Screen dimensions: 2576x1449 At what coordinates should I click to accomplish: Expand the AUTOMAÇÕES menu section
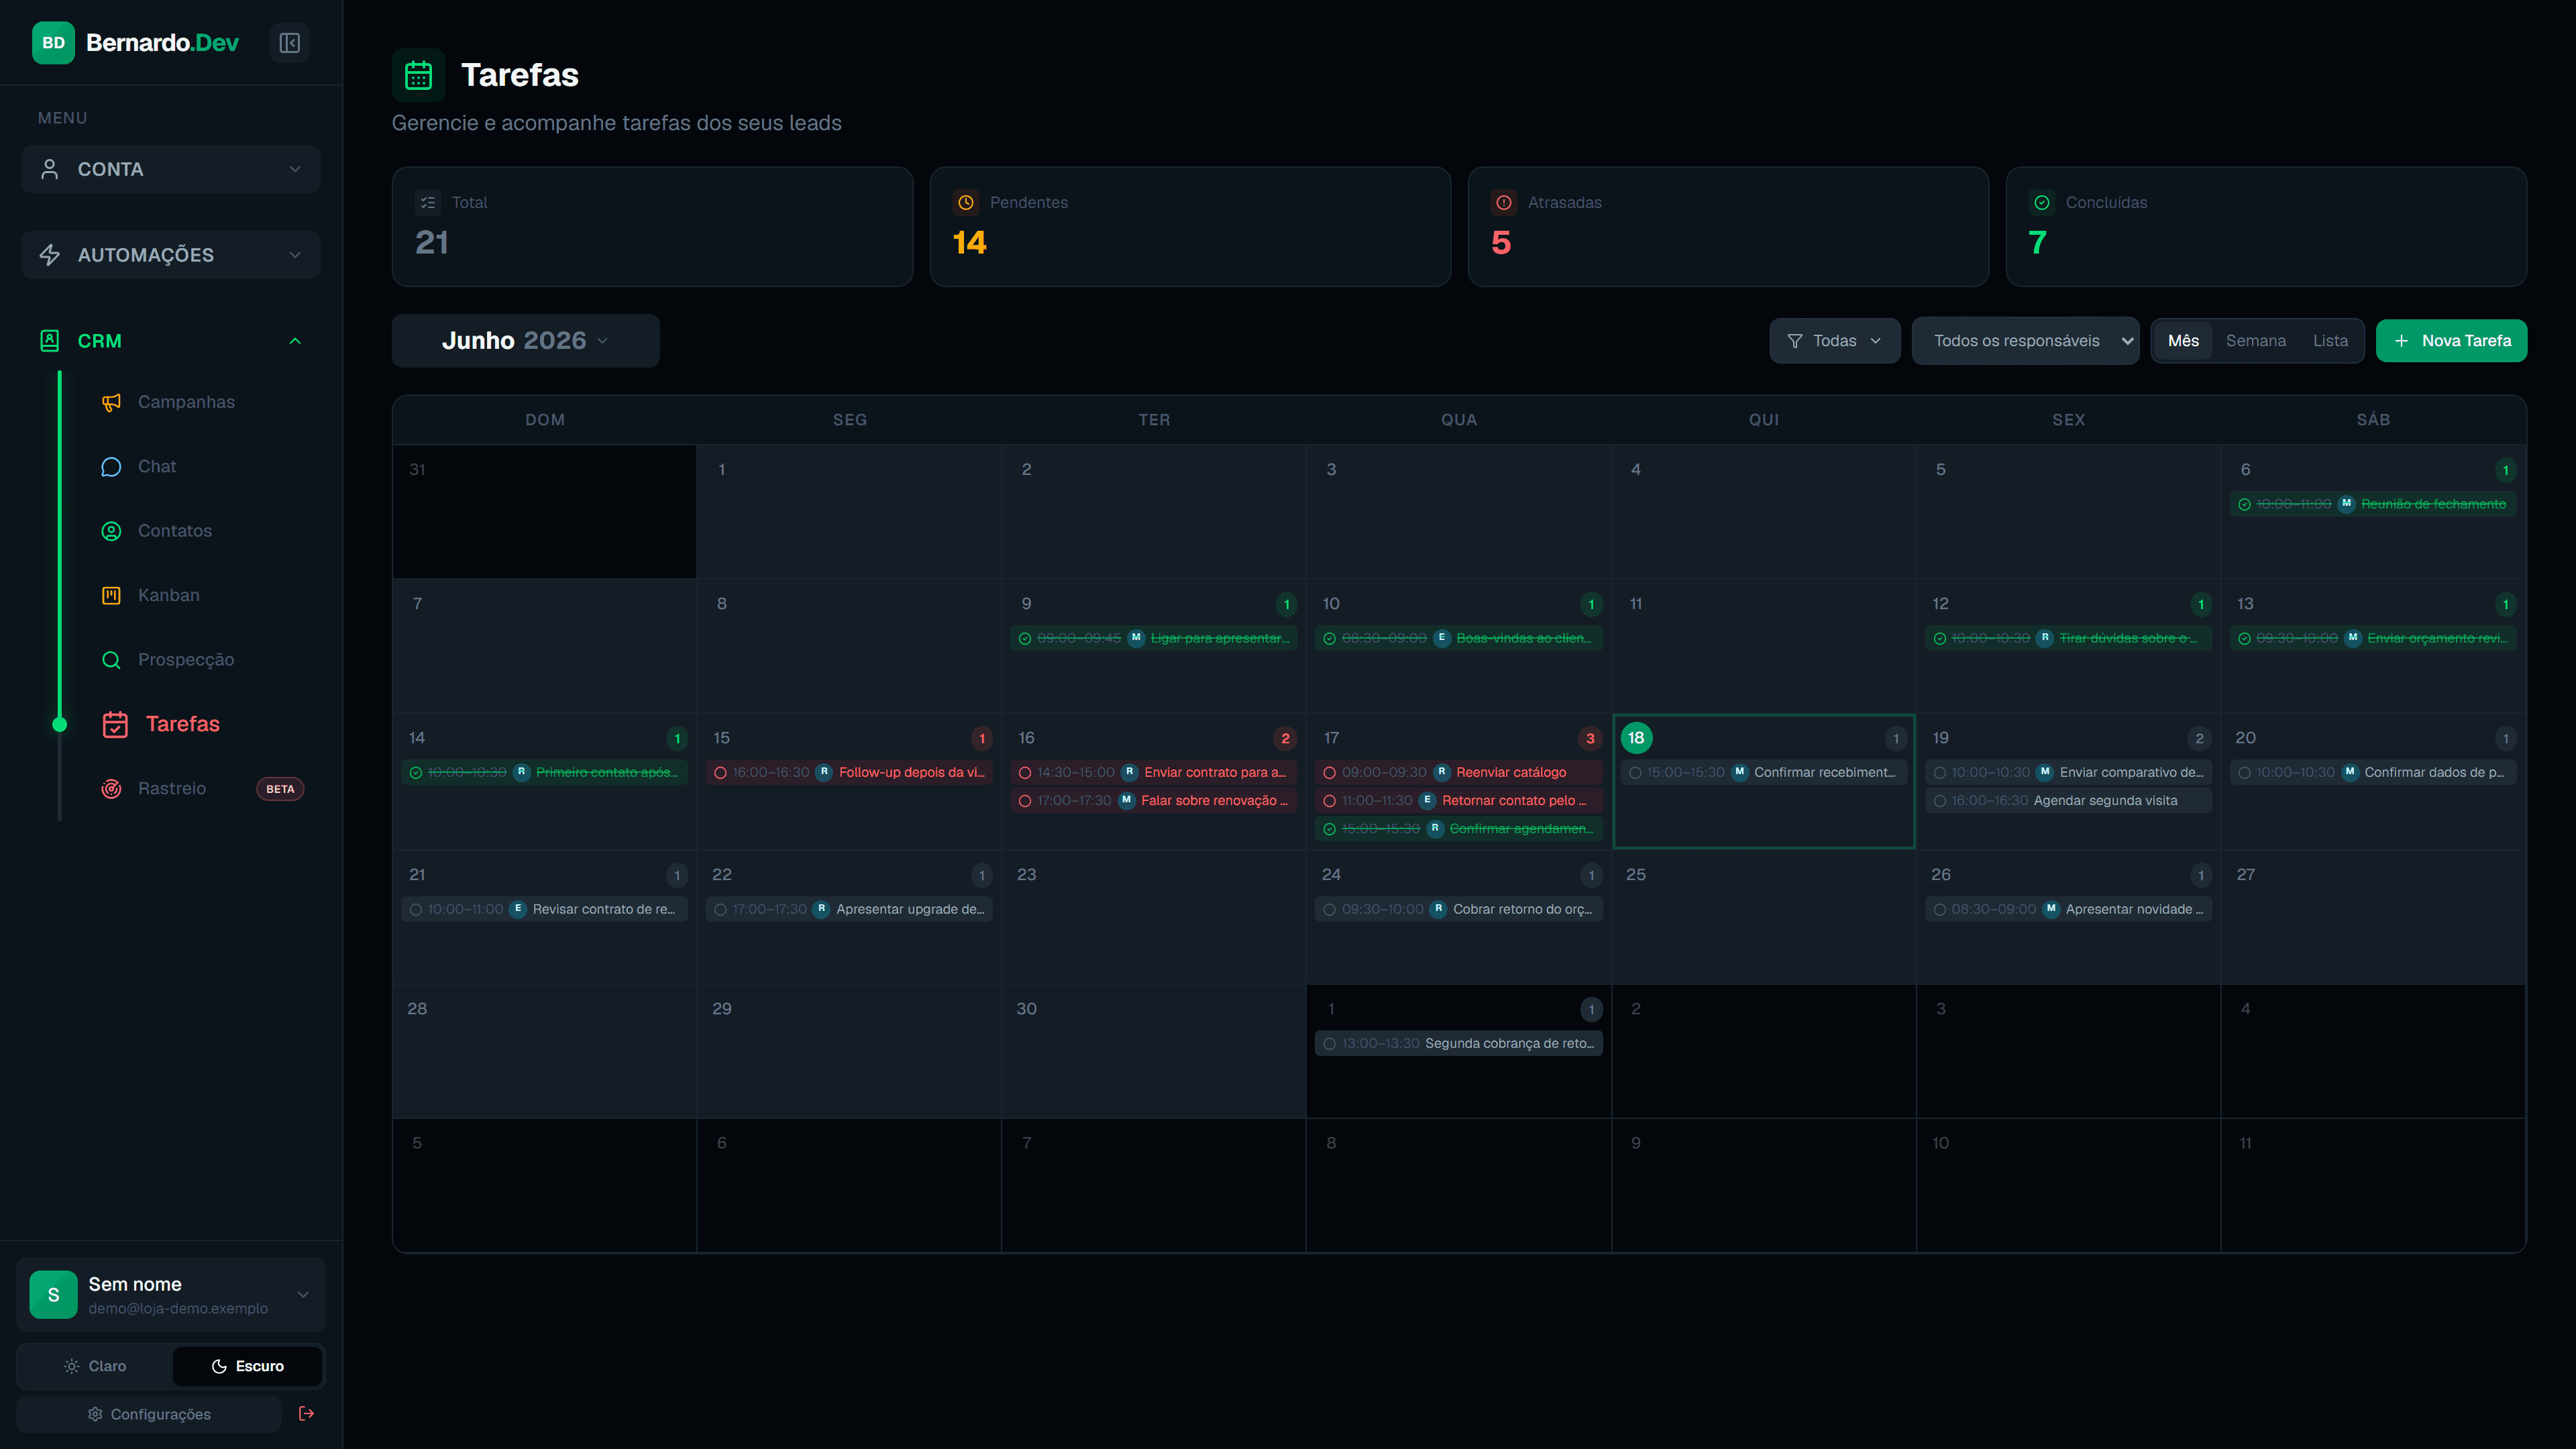click(170, 255)
